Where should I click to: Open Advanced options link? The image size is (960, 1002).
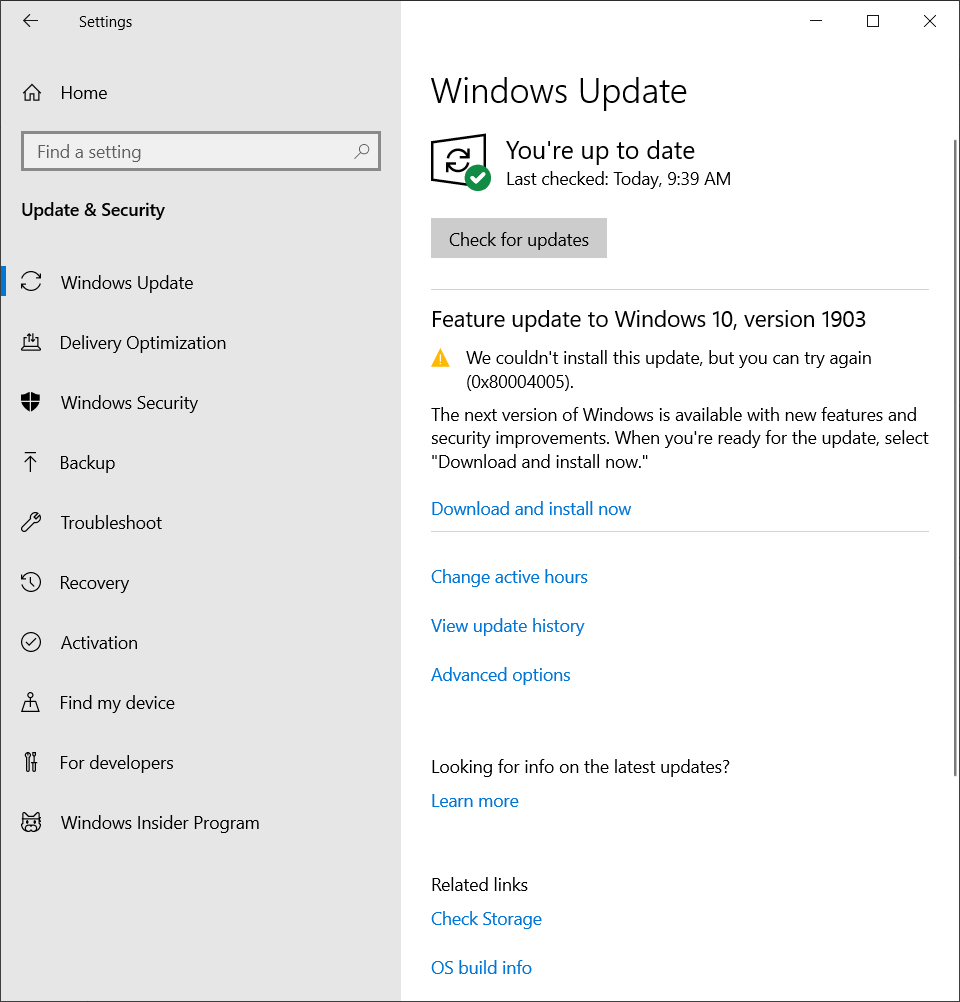(x=500, y=675)
